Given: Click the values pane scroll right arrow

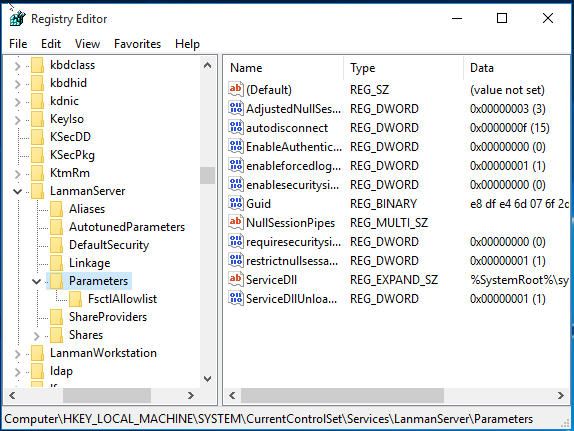Looking at the screenshot, I should click(560, 395).
